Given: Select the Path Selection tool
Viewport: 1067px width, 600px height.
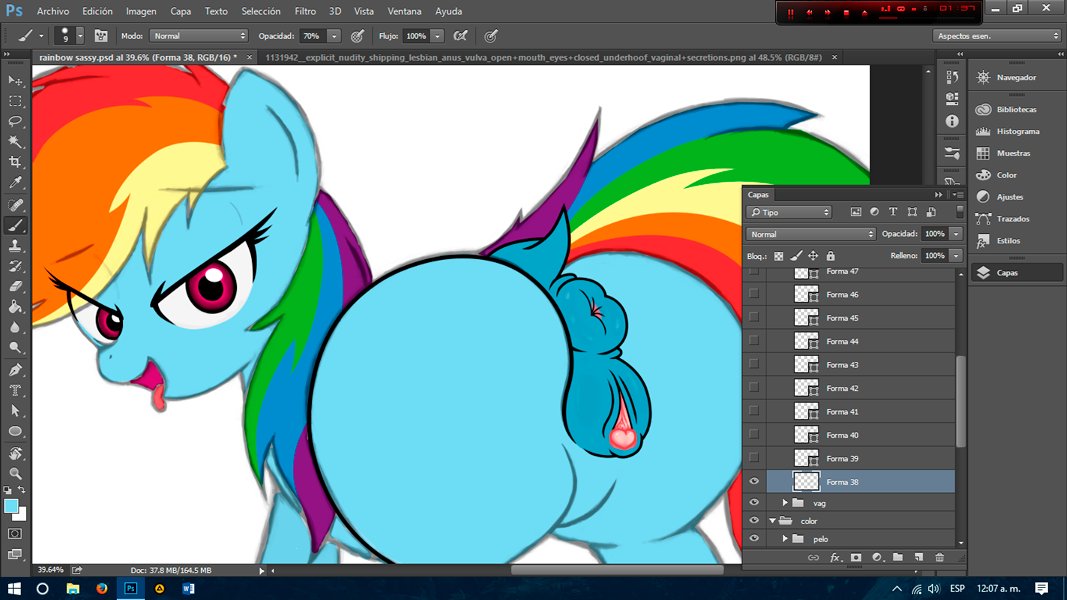Looking at the screenshot, I should [15, 411].
